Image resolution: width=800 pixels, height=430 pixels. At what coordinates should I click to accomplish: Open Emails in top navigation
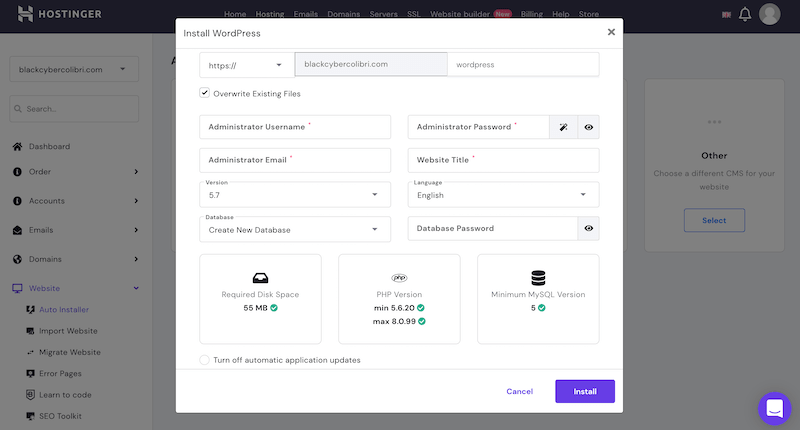[306, 14]
